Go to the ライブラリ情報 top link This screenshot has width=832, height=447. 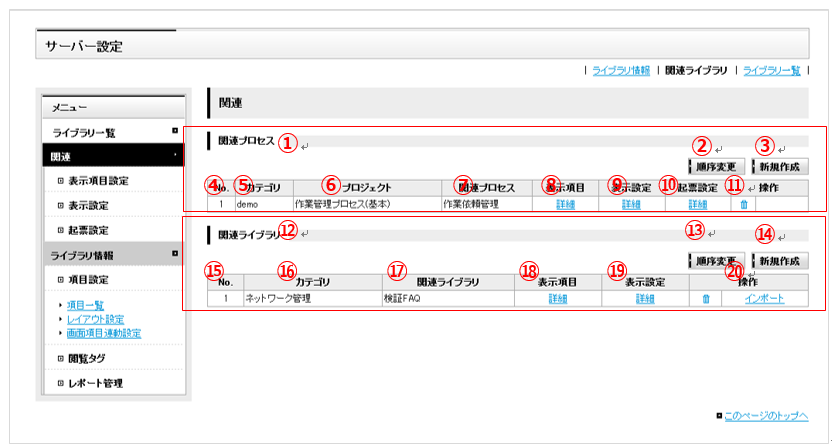pos(621,71)
